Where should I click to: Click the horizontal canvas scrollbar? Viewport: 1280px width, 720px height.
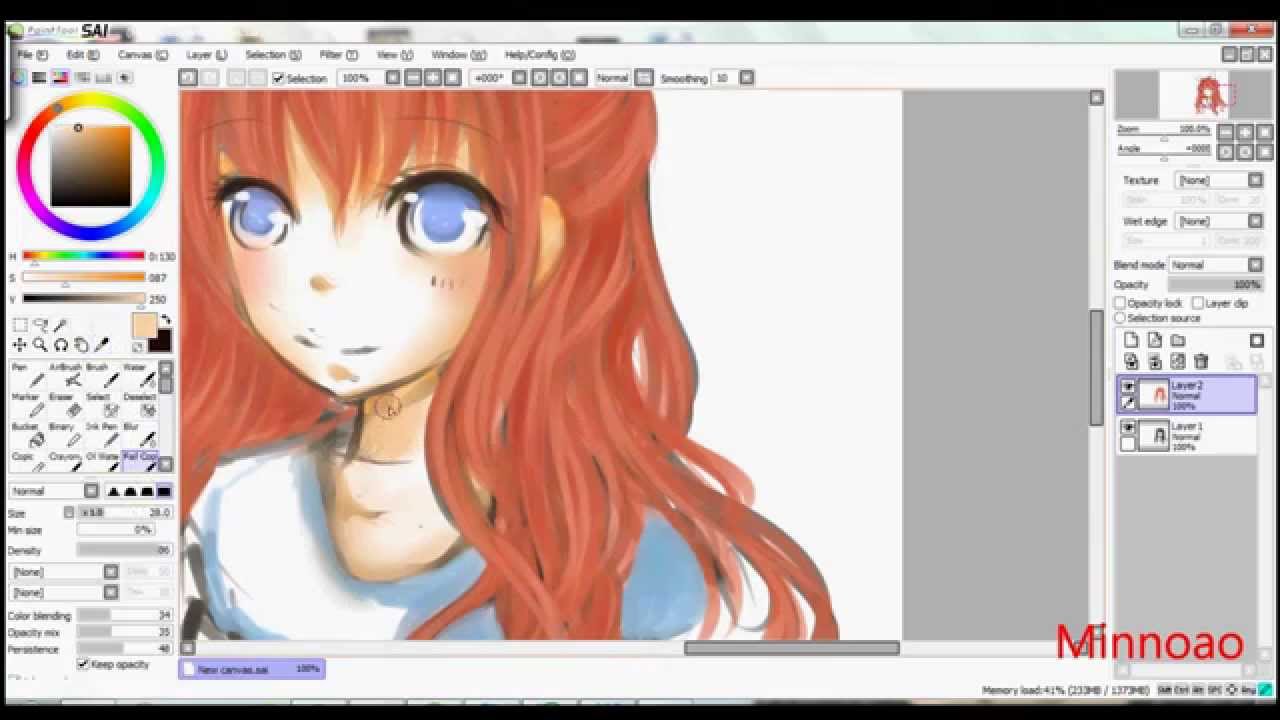[x=792, y=648]
